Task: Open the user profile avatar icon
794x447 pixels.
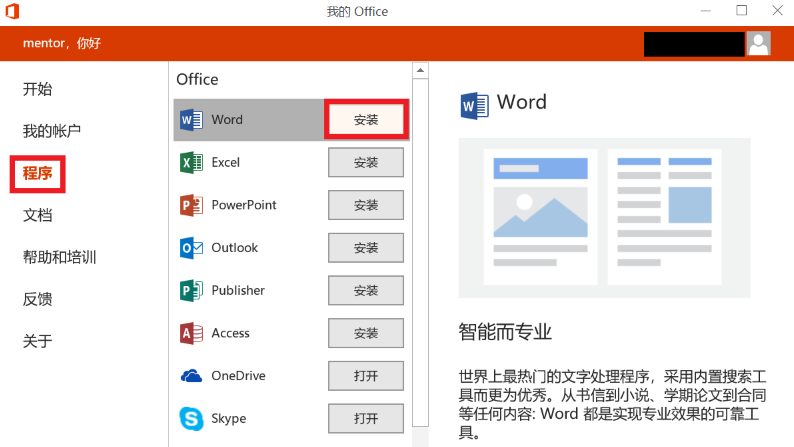Action: pyautogui.click(x=759, y=44)
